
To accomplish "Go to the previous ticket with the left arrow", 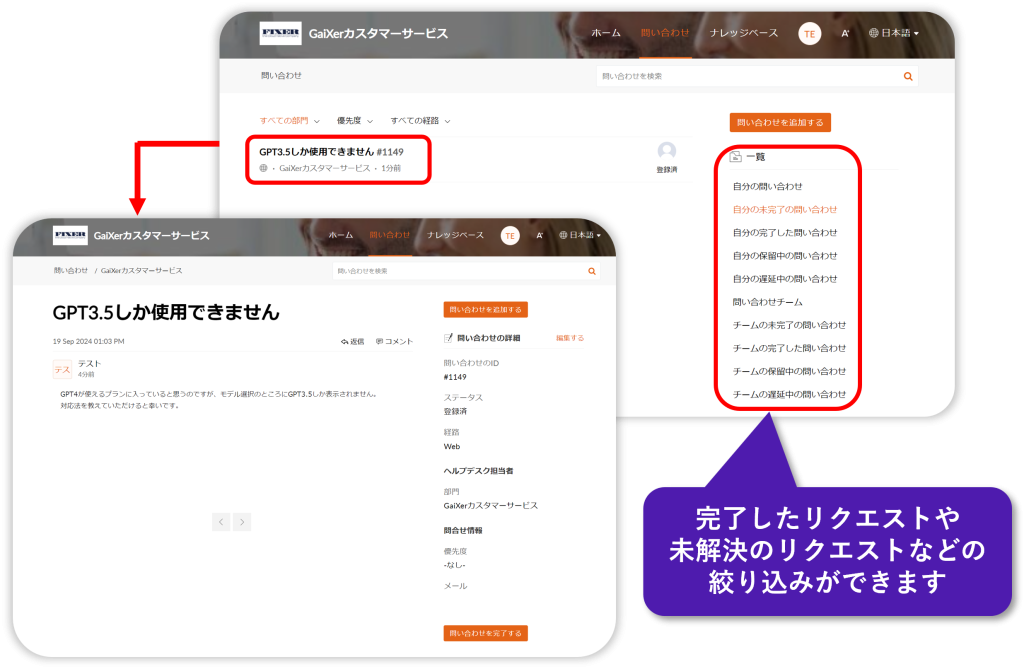I will click(x=221, y=521).
